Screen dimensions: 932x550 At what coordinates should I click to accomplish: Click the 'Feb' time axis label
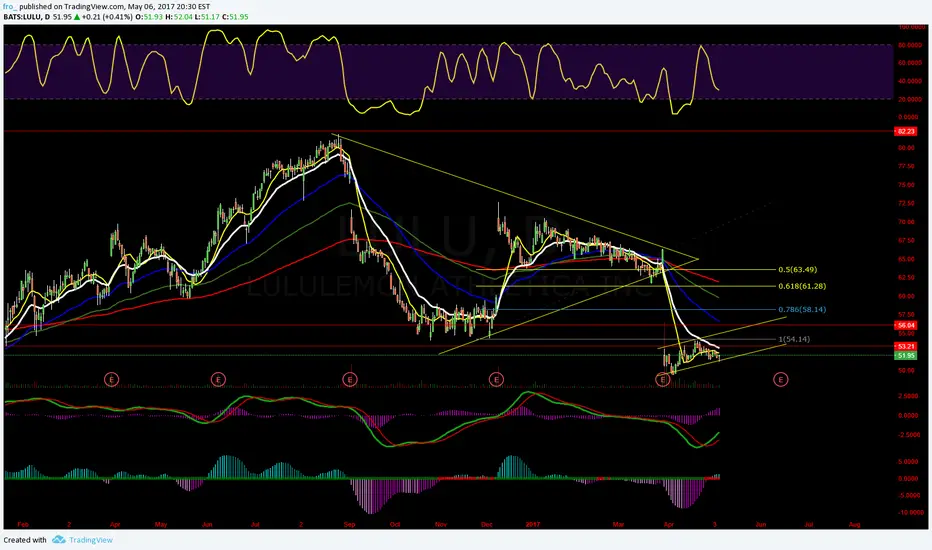click(x=23, y=524)
